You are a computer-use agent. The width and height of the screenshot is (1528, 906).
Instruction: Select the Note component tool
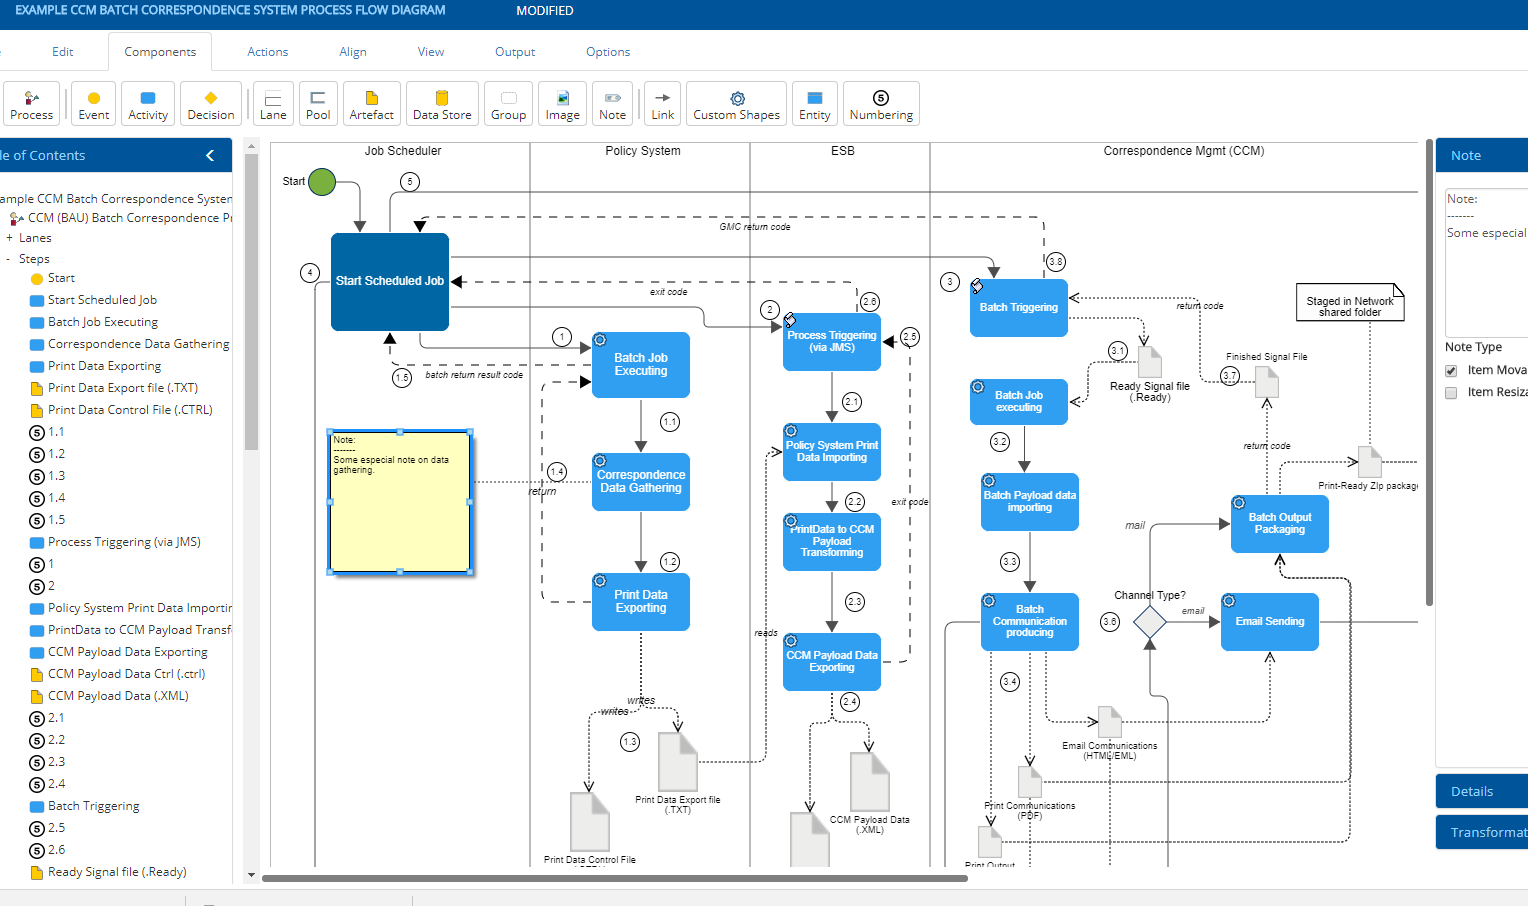click(x=613, y=104)
